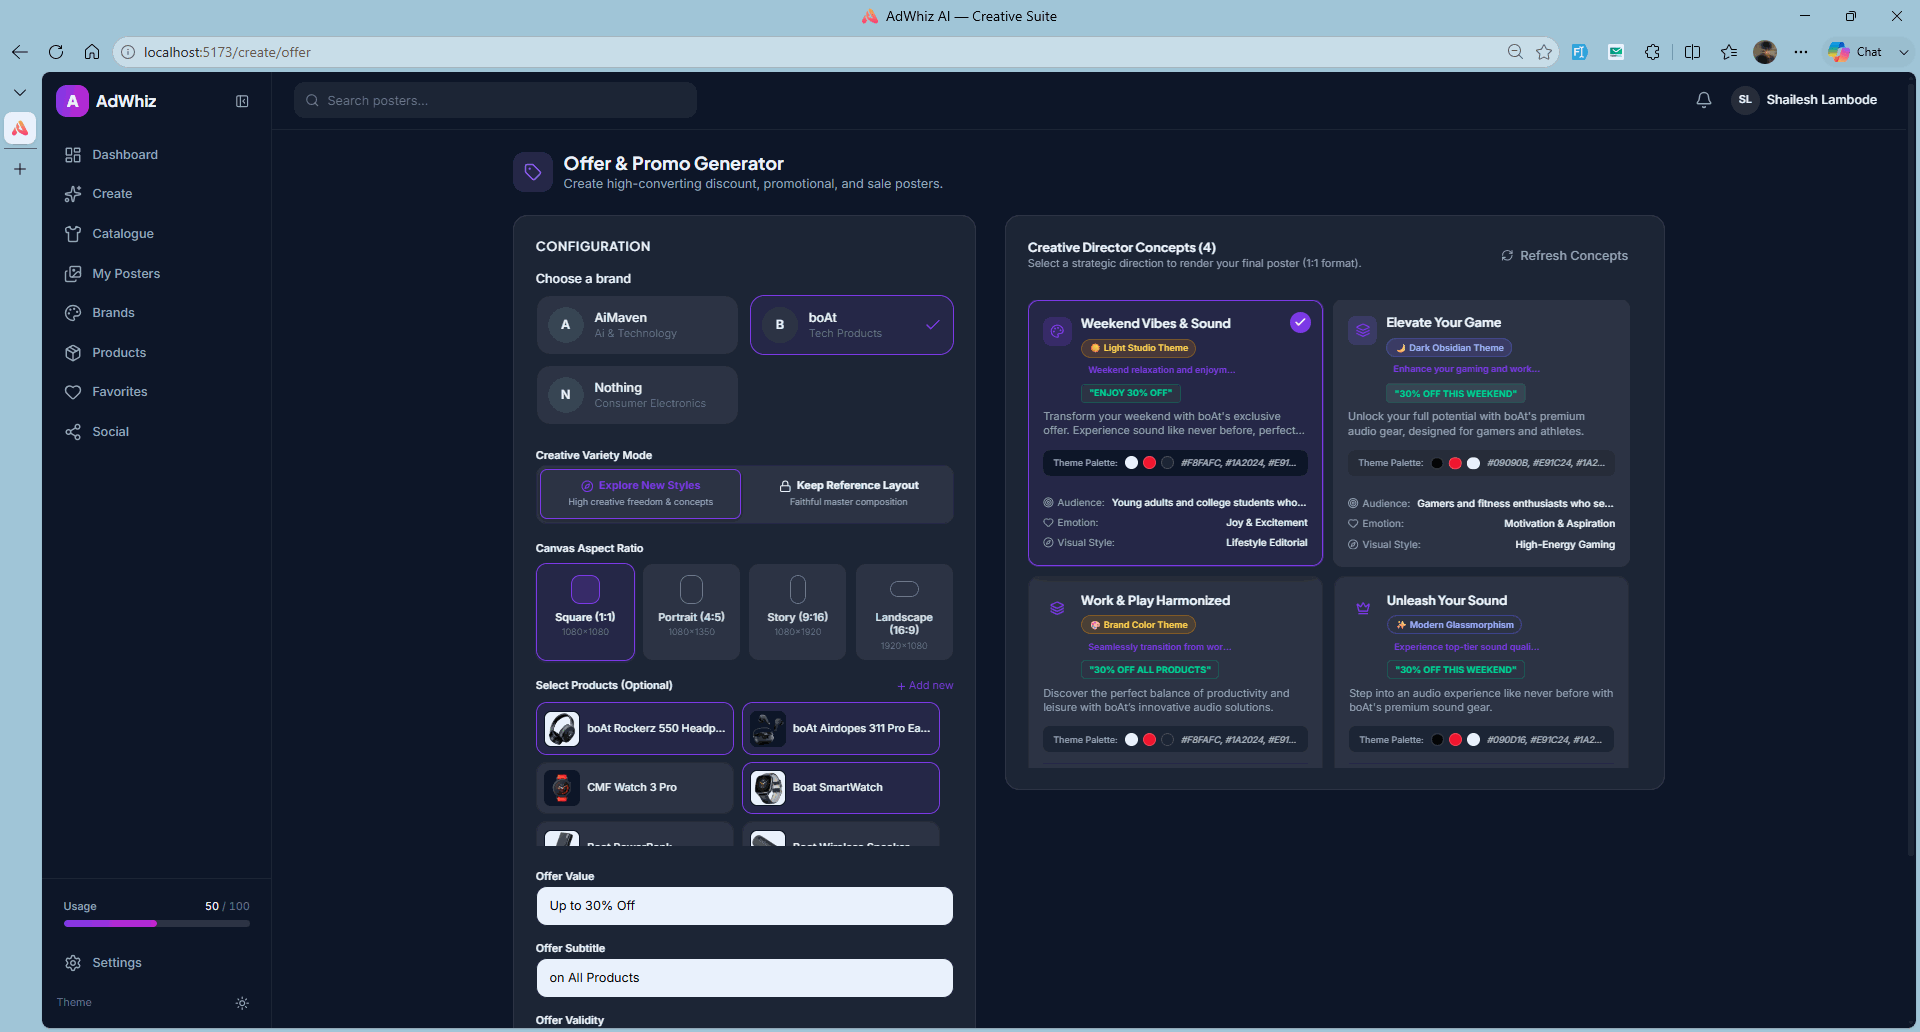Select the Unleash Your Sound concept
The image size is (1920, 1032).
pos(1481,672)
